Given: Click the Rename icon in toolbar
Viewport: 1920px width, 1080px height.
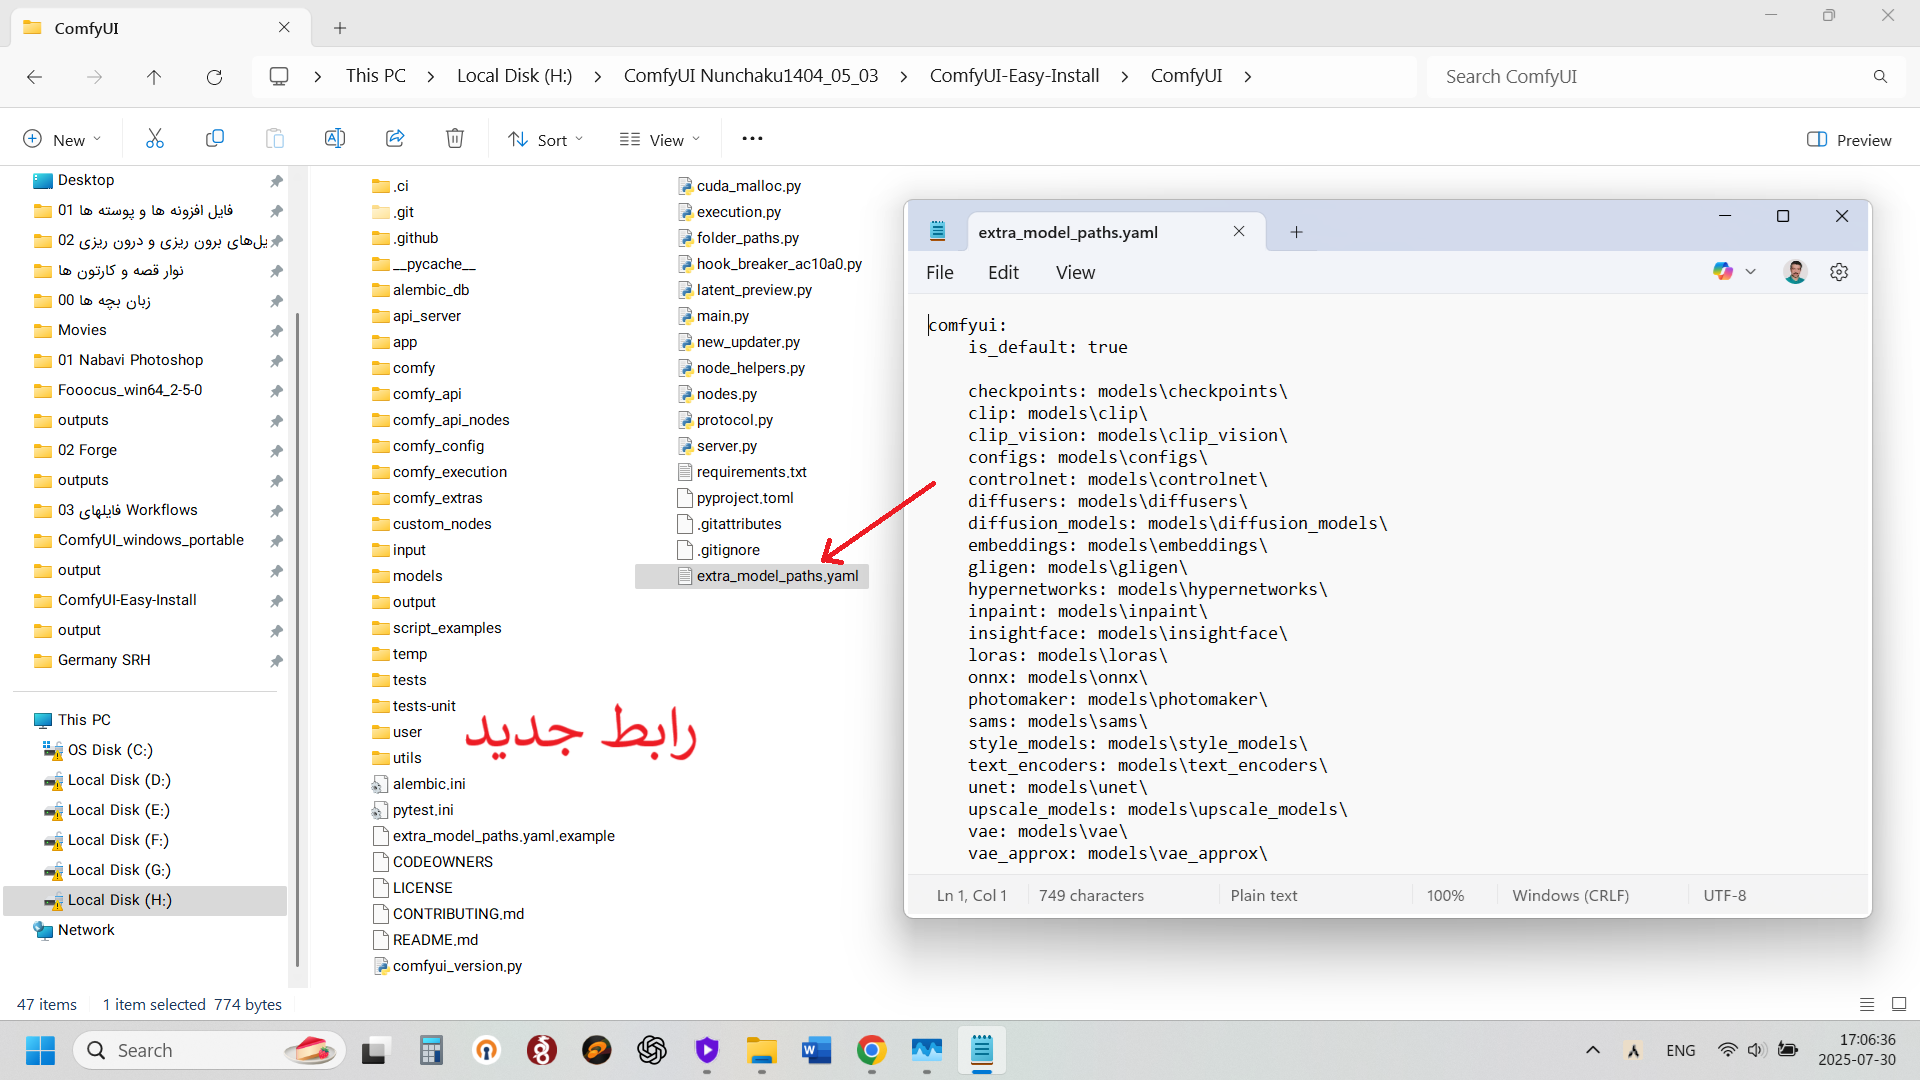Looking at the screenshot, I should 335,139.
